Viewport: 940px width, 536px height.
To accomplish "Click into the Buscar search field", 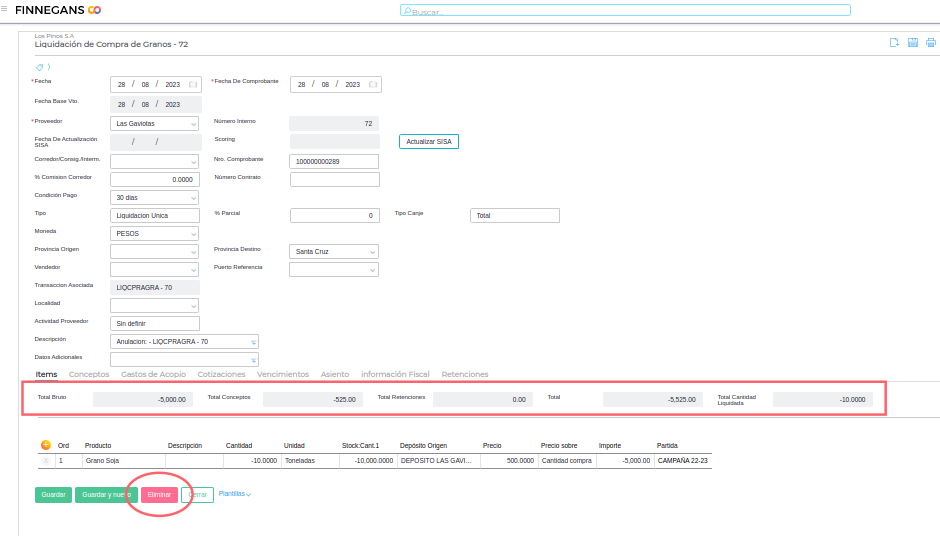I will point(625,10).
